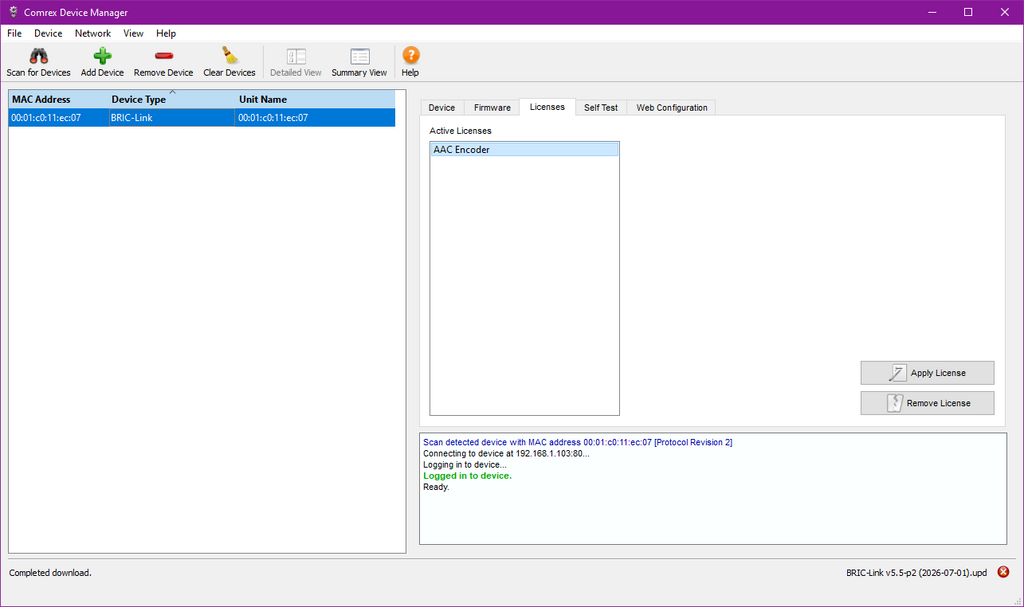This screenshot has height=607, width=1024.
Task: Open the Web Configuration tab
Action: [x=671, y=108]
